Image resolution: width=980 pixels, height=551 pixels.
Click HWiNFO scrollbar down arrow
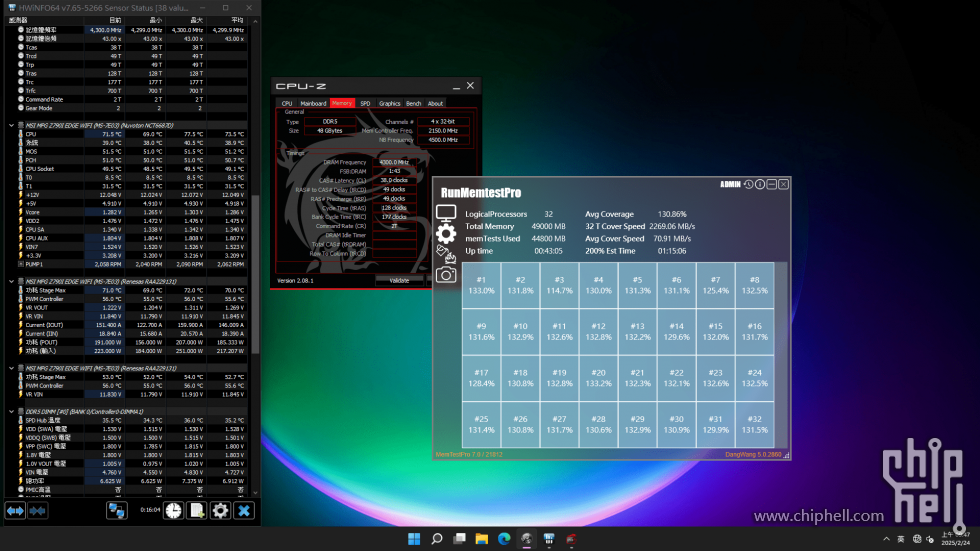[255, 493]
